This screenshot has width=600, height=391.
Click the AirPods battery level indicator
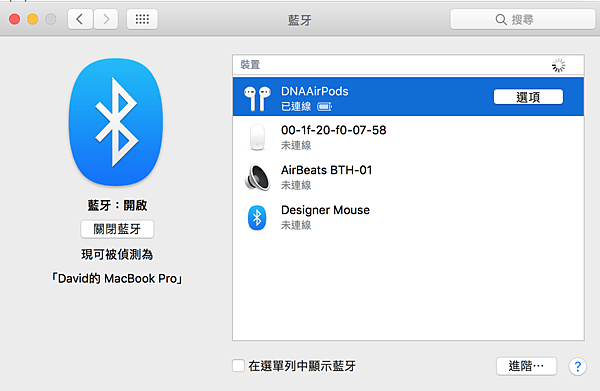pyautogui.click(x=324, y=107)
